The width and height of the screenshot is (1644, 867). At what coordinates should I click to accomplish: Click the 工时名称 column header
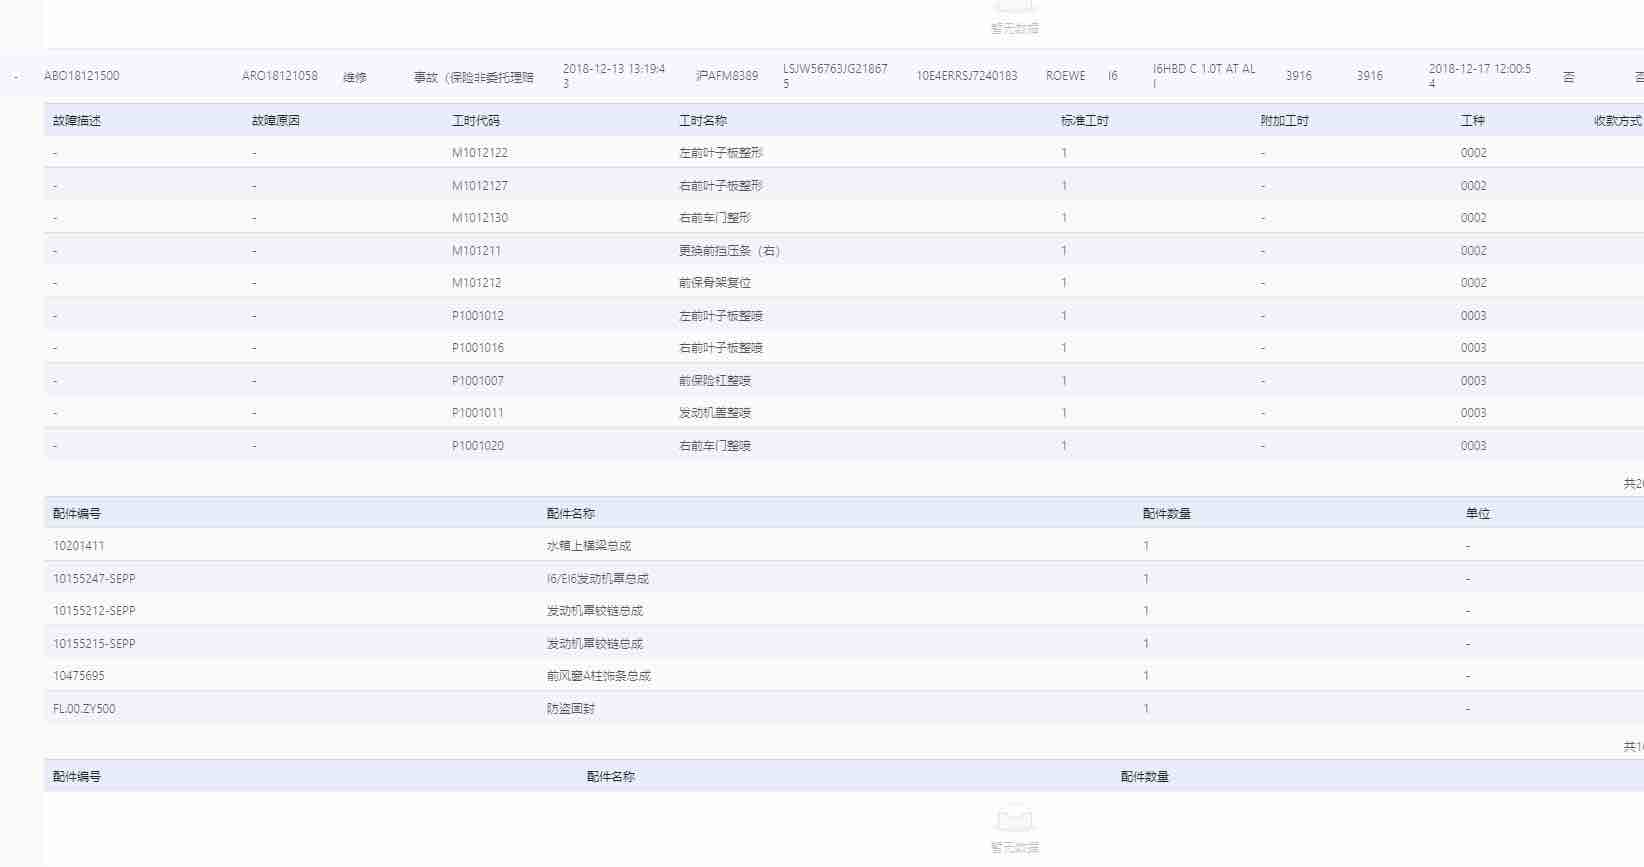(703, 121)
